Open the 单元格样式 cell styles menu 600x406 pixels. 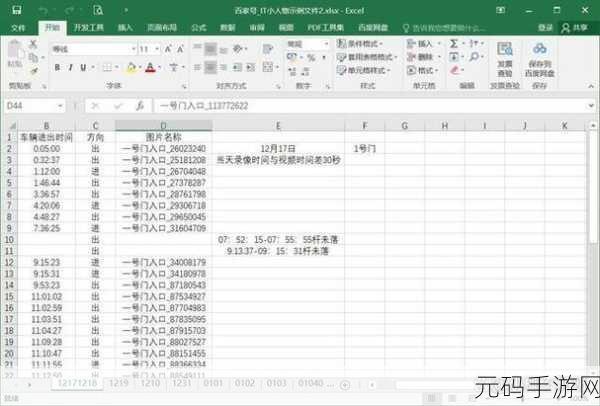click(364, 70)
